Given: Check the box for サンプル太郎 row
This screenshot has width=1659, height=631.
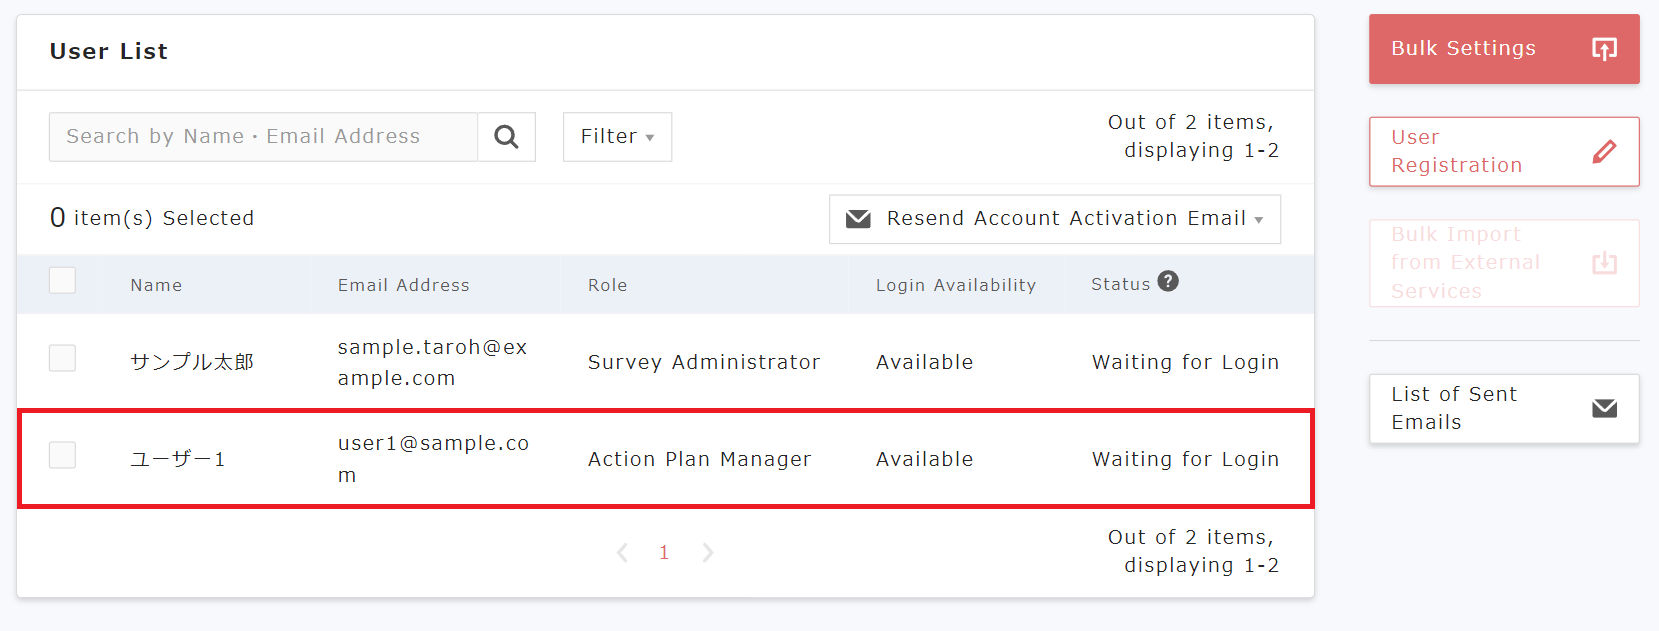Looking at the screenshot, I should click(63, 358).
